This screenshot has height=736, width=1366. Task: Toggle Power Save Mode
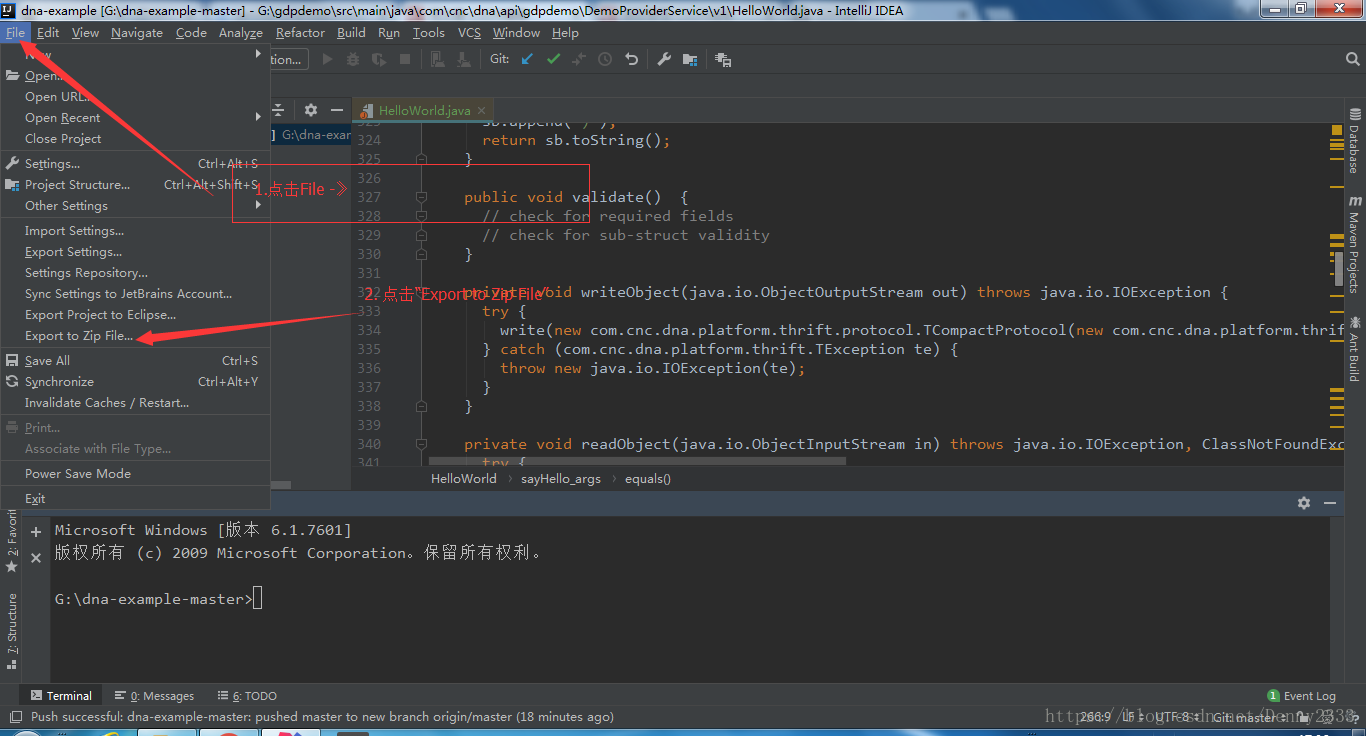coord(135,474)
